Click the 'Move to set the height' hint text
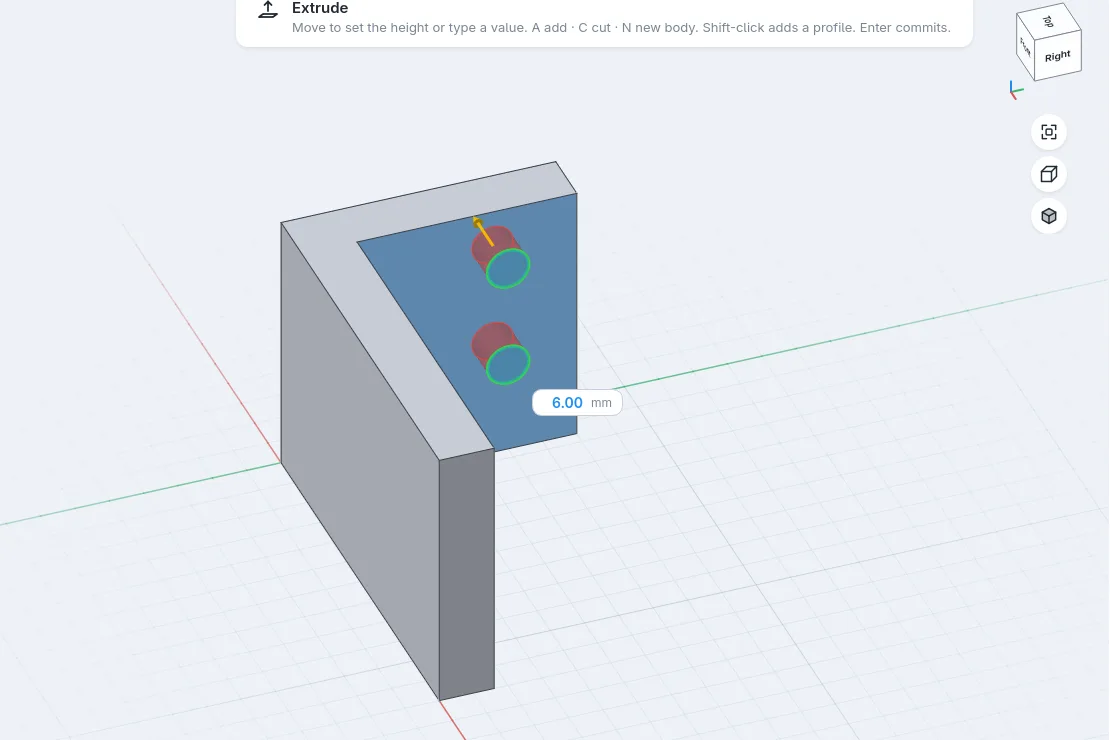The image size is (1110, 740). click(x=621, y=28)
